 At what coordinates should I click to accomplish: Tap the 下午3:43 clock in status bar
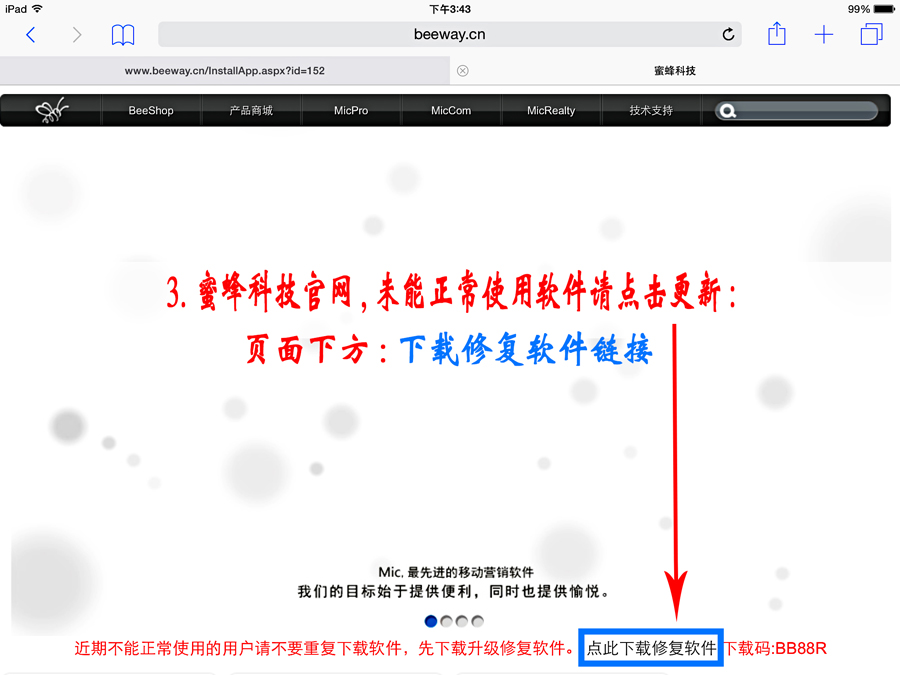(x=450, y=9)
